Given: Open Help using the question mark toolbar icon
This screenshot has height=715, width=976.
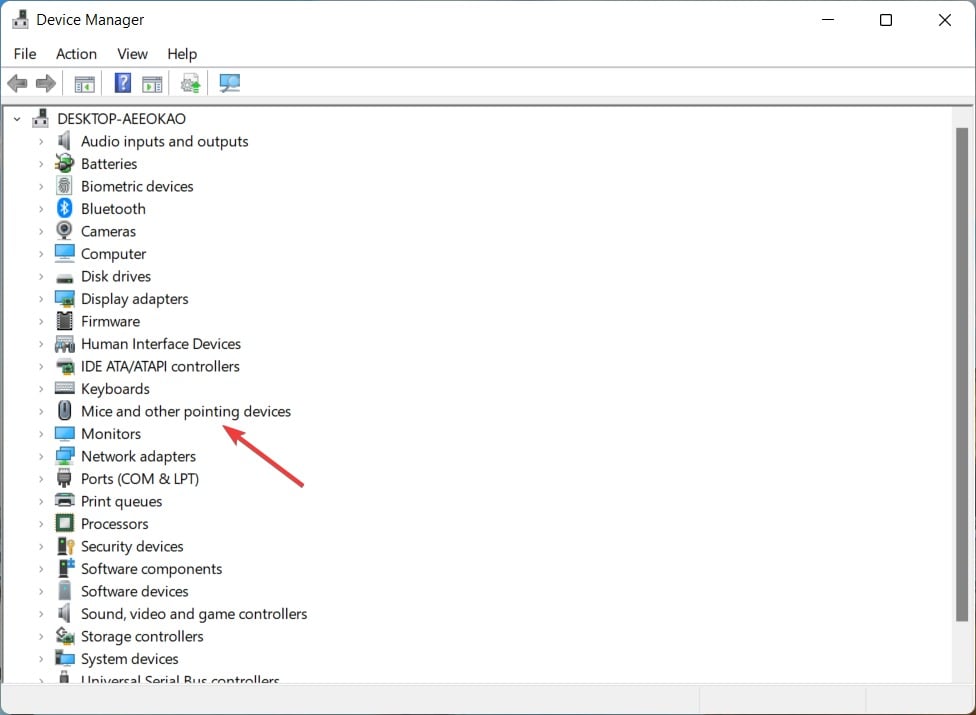Looking at the screenshot, I should tap(122, 83).
